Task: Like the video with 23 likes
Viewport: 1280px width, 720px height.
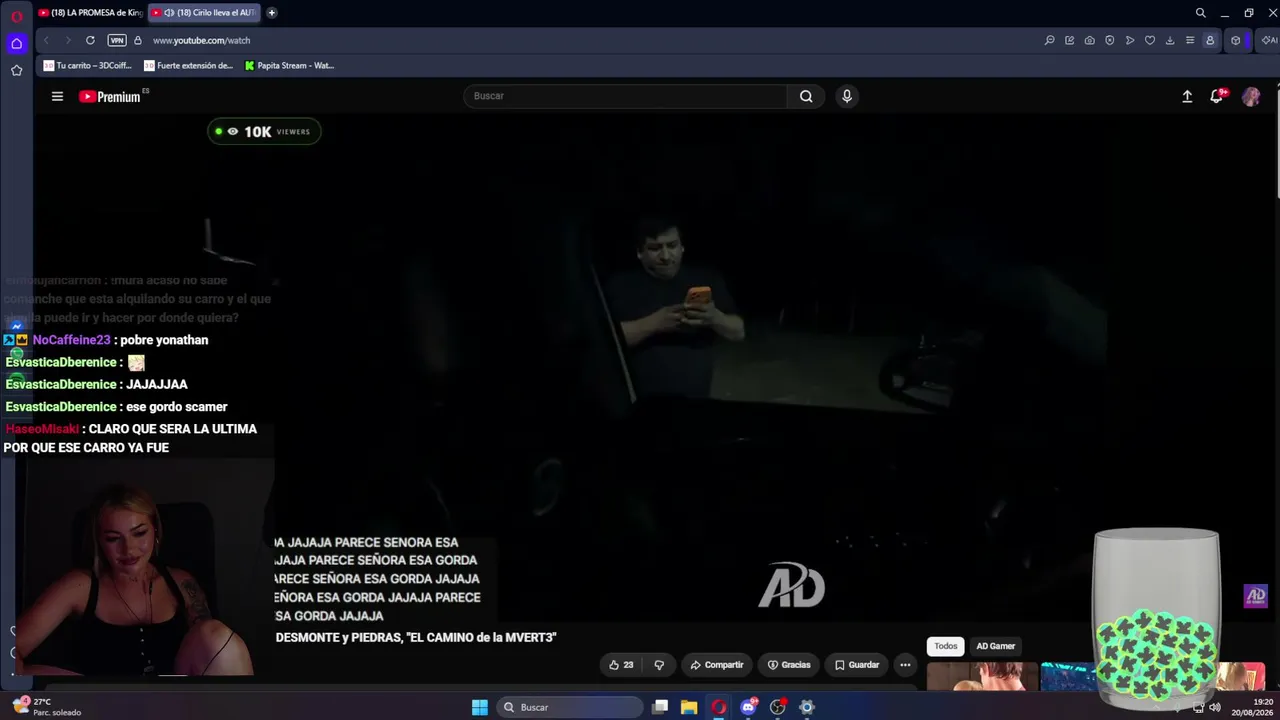Action: 621,665
